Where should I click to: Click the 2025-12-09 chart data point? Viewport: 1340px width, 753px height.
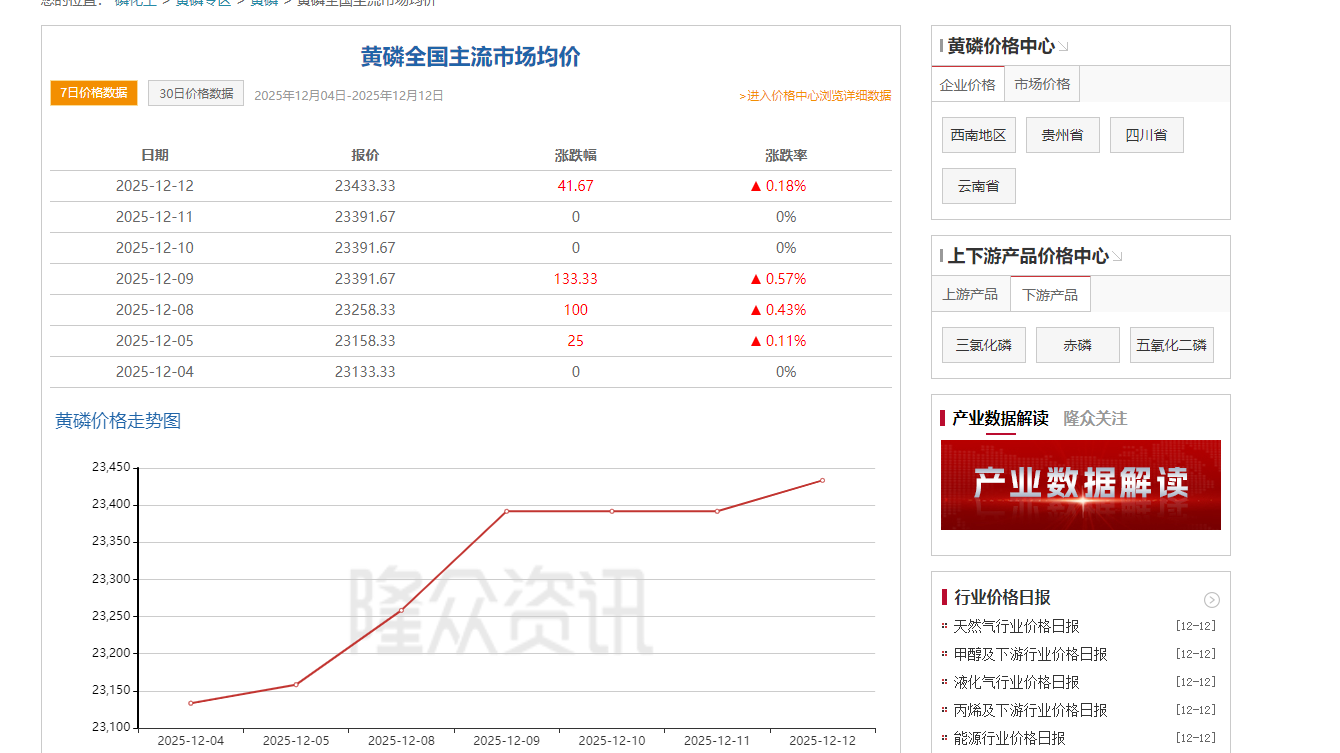pos(506,511)
